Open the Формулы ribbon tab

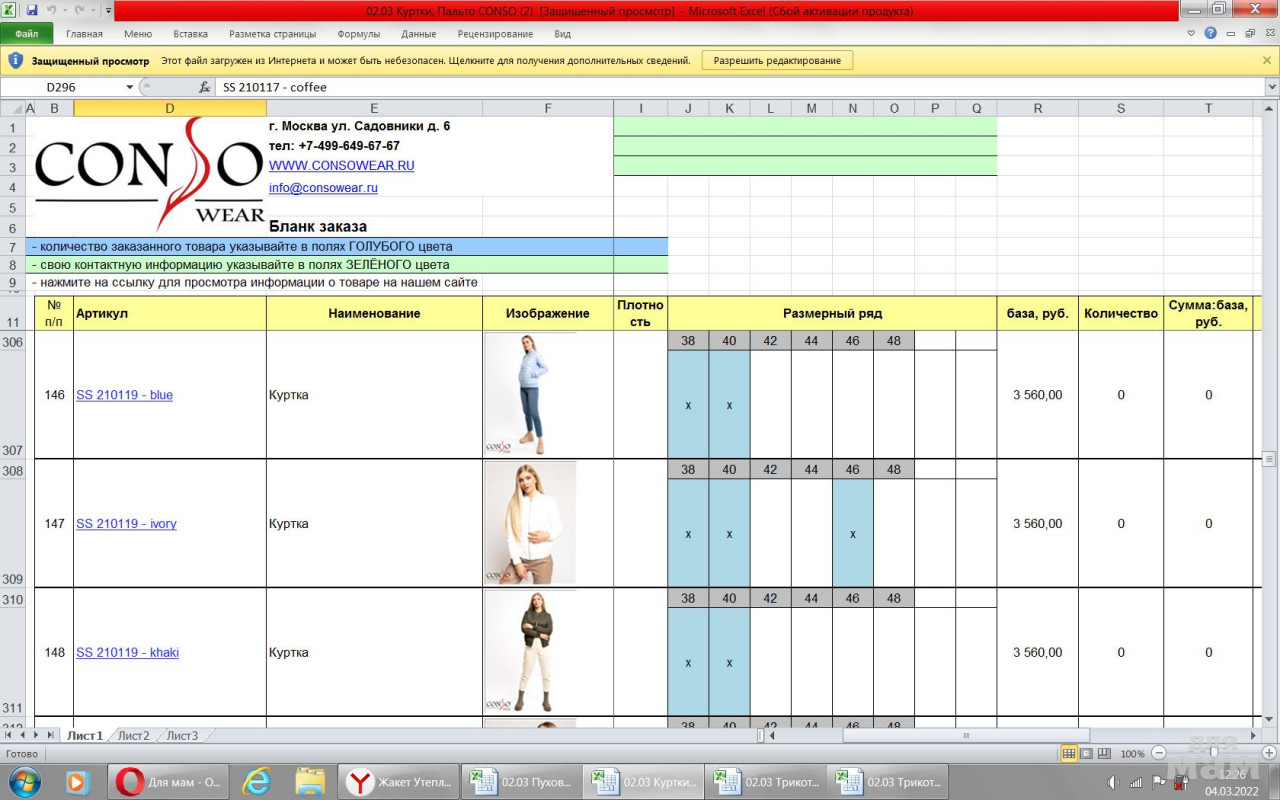point(358,33)
